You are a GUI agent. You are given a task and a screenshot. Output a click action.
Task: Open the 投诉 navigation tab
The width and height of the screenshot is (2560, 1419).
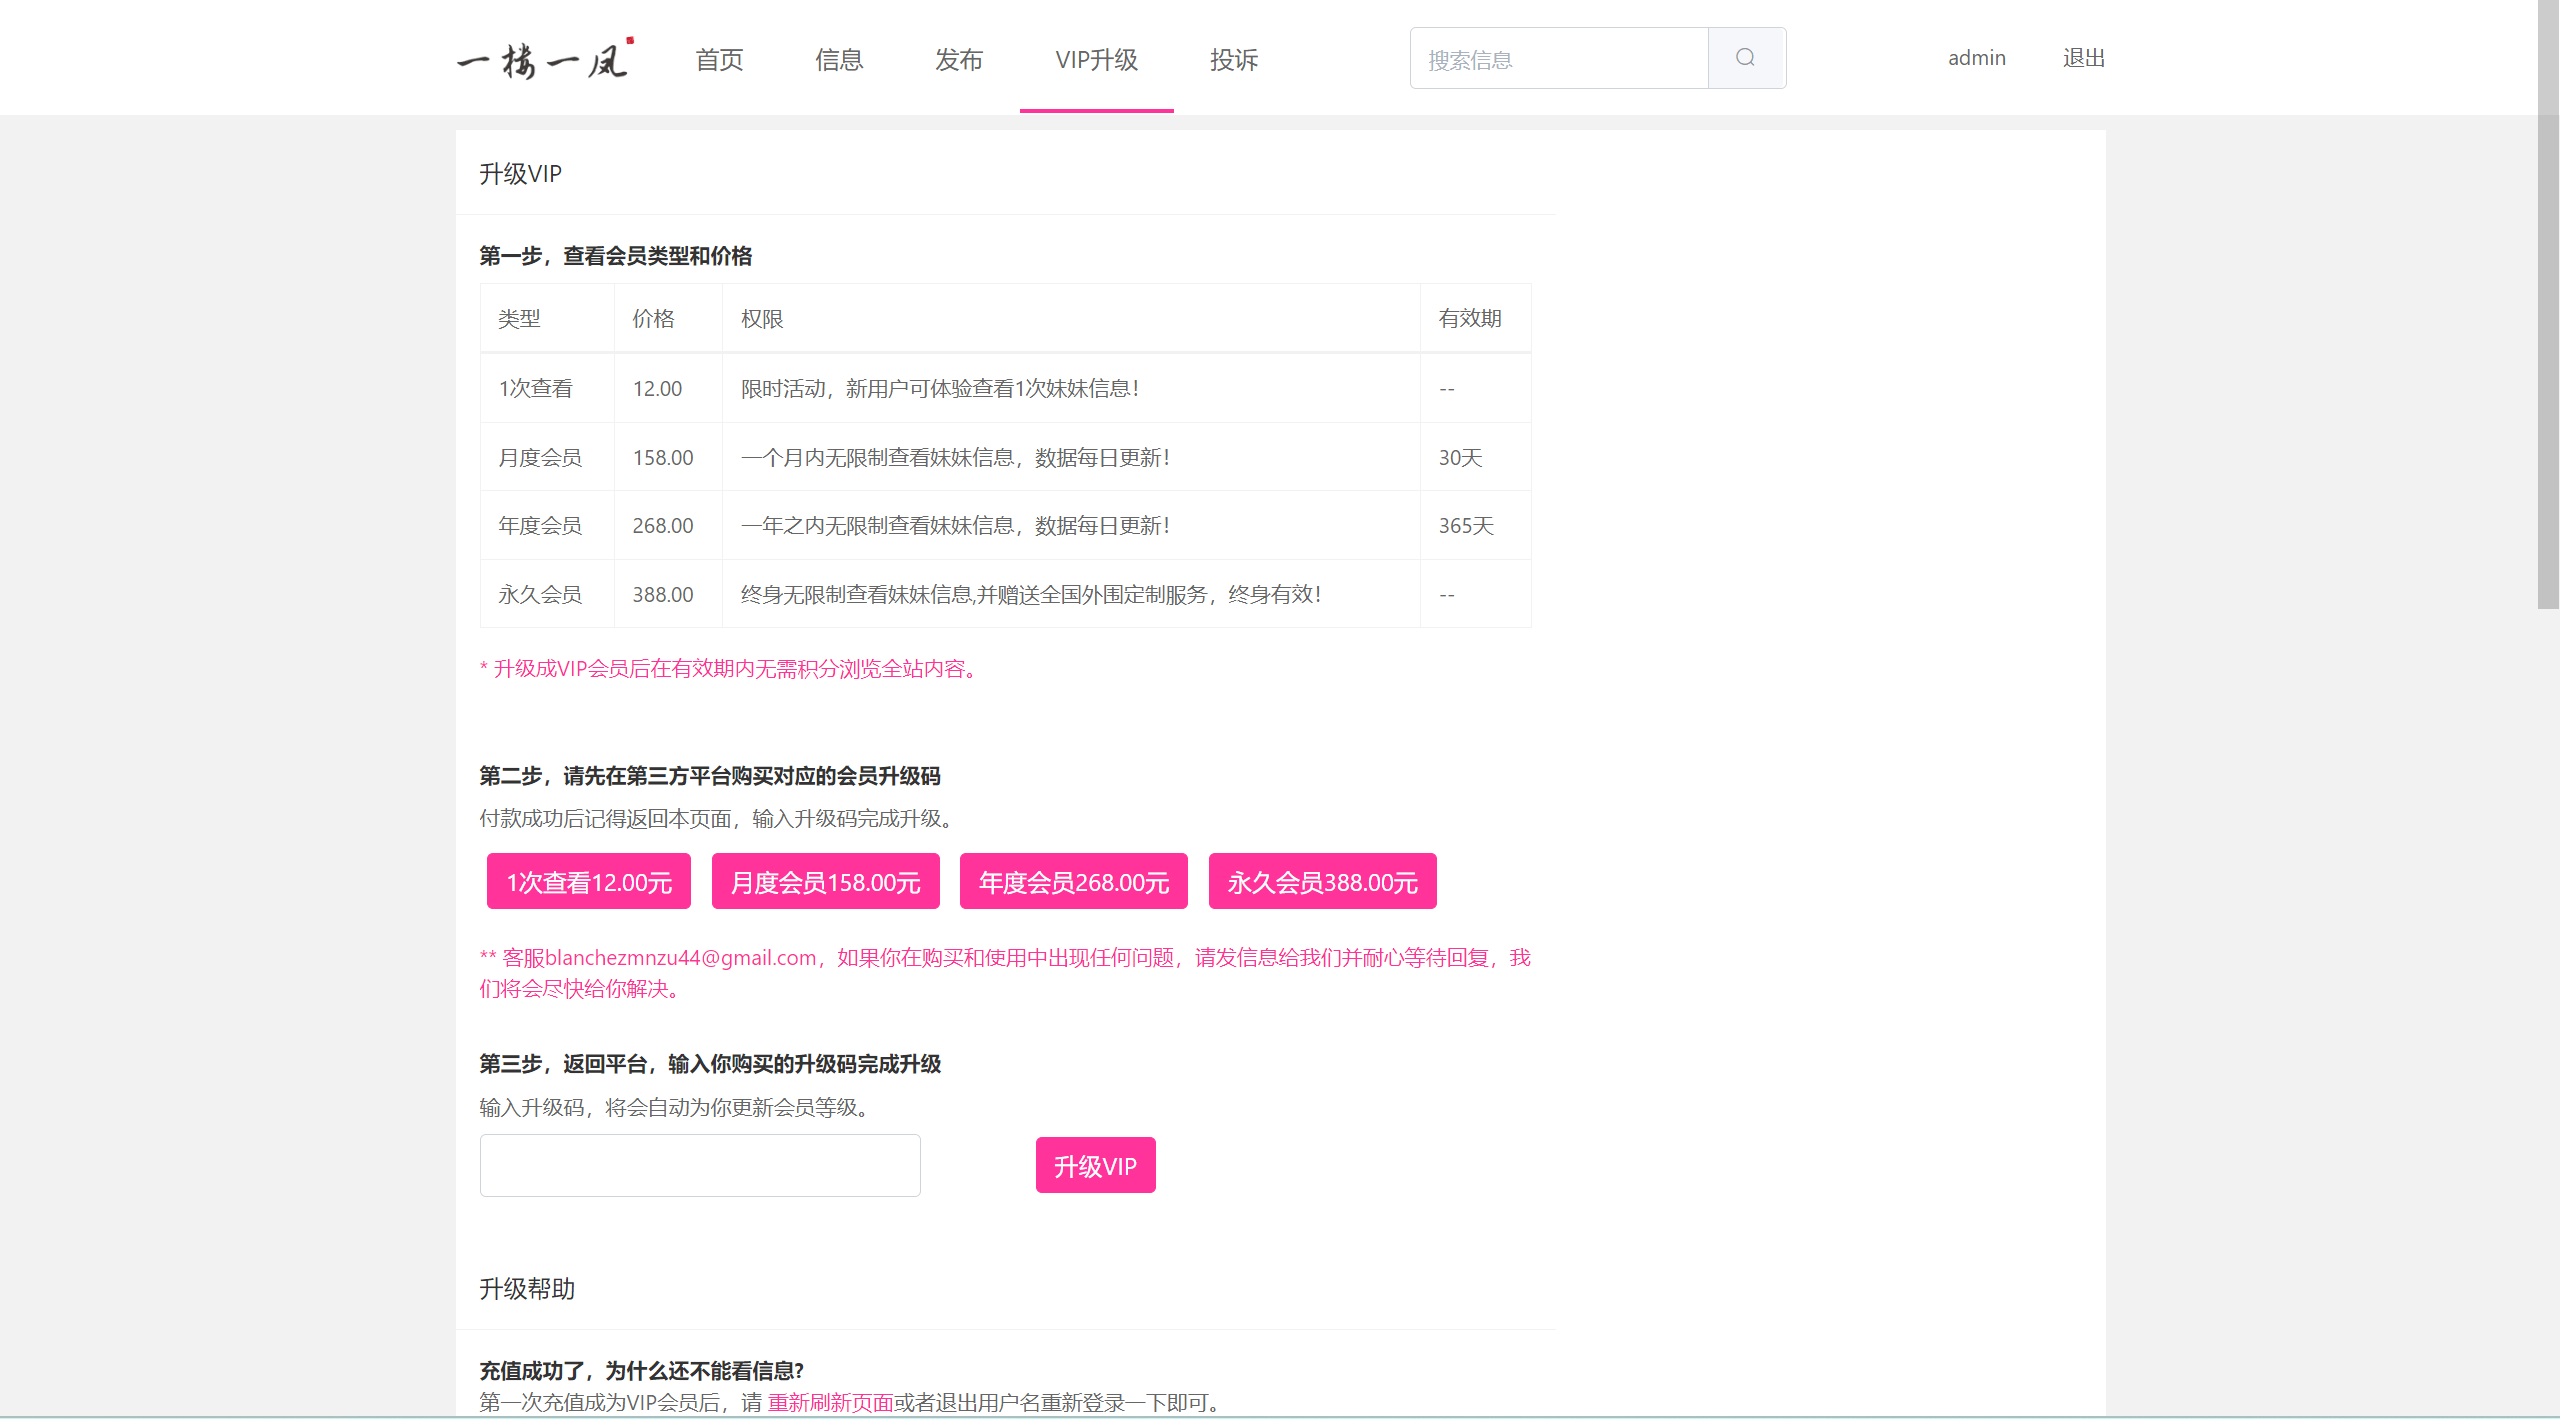pyautogui.click(x=1234, y=59)
